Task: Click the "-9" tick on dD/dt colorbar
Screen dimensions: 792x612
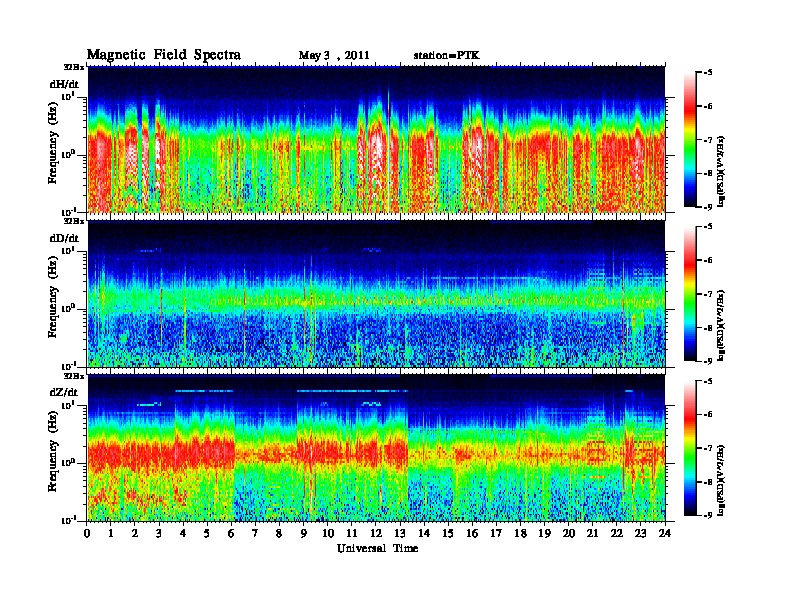Action: tap(709, 361)
